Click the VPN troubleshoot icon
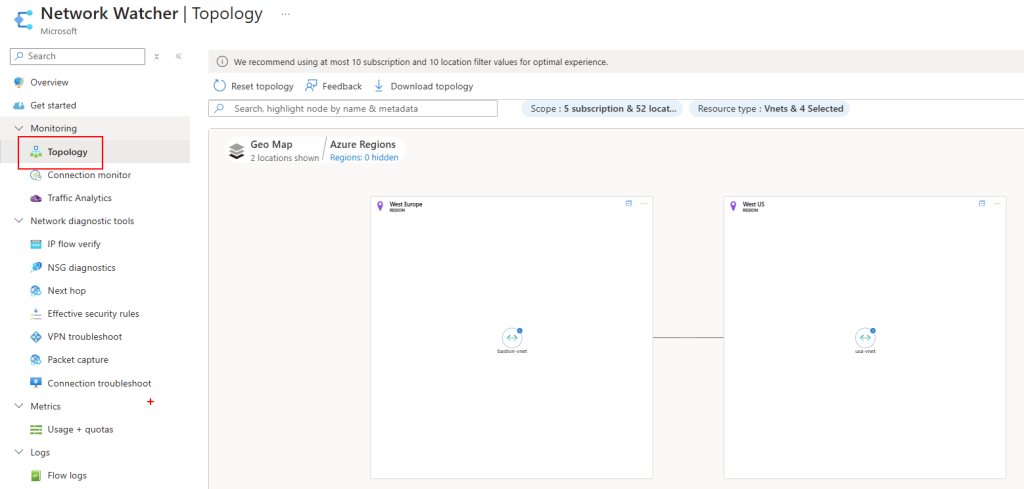 click(36, 337)
